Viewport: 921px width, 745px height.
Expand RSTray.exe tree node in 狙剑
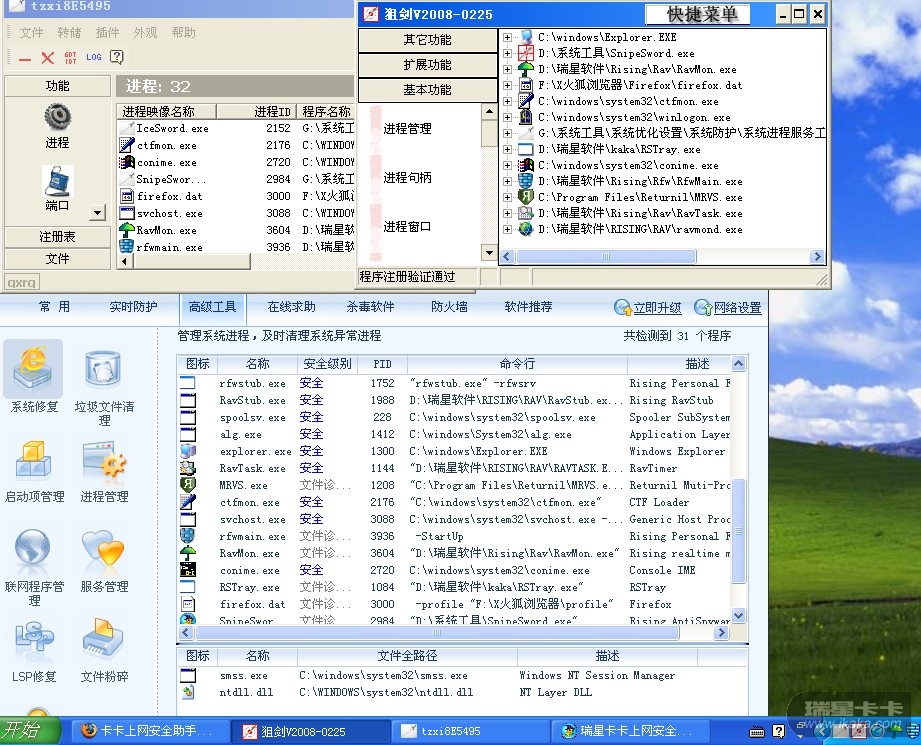[507, 149]
